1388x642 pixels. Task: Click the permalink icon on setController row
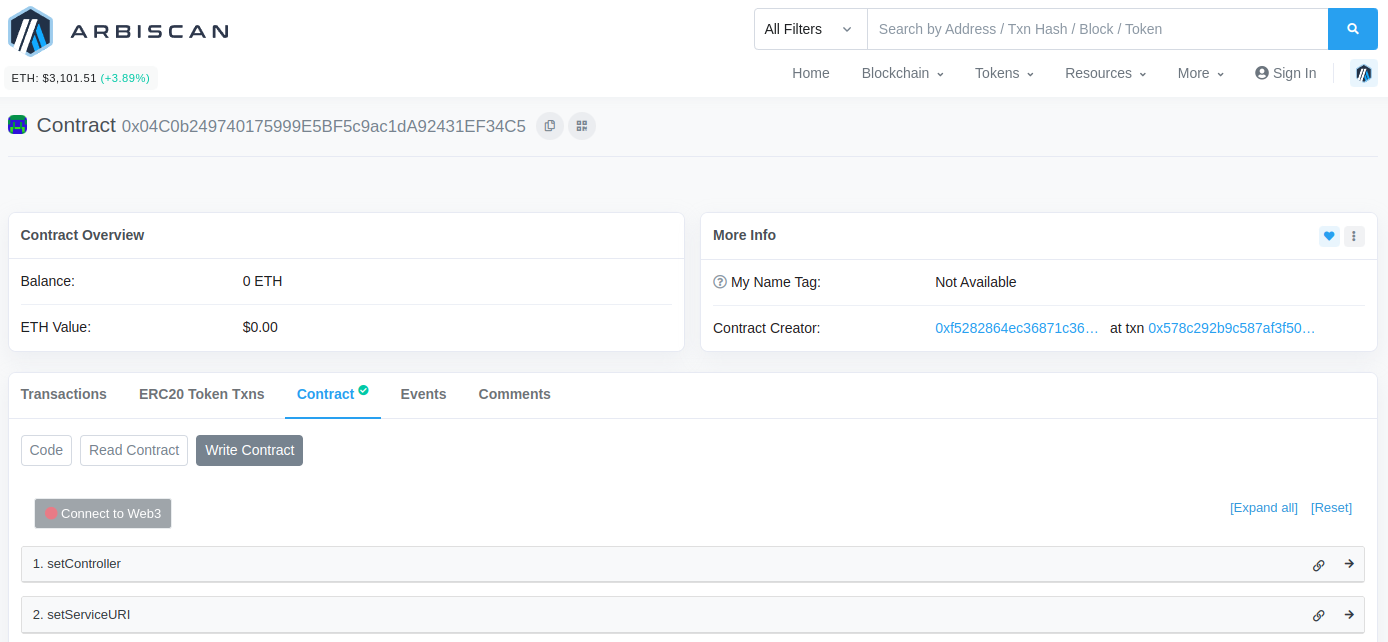(x=1318, y=564)
